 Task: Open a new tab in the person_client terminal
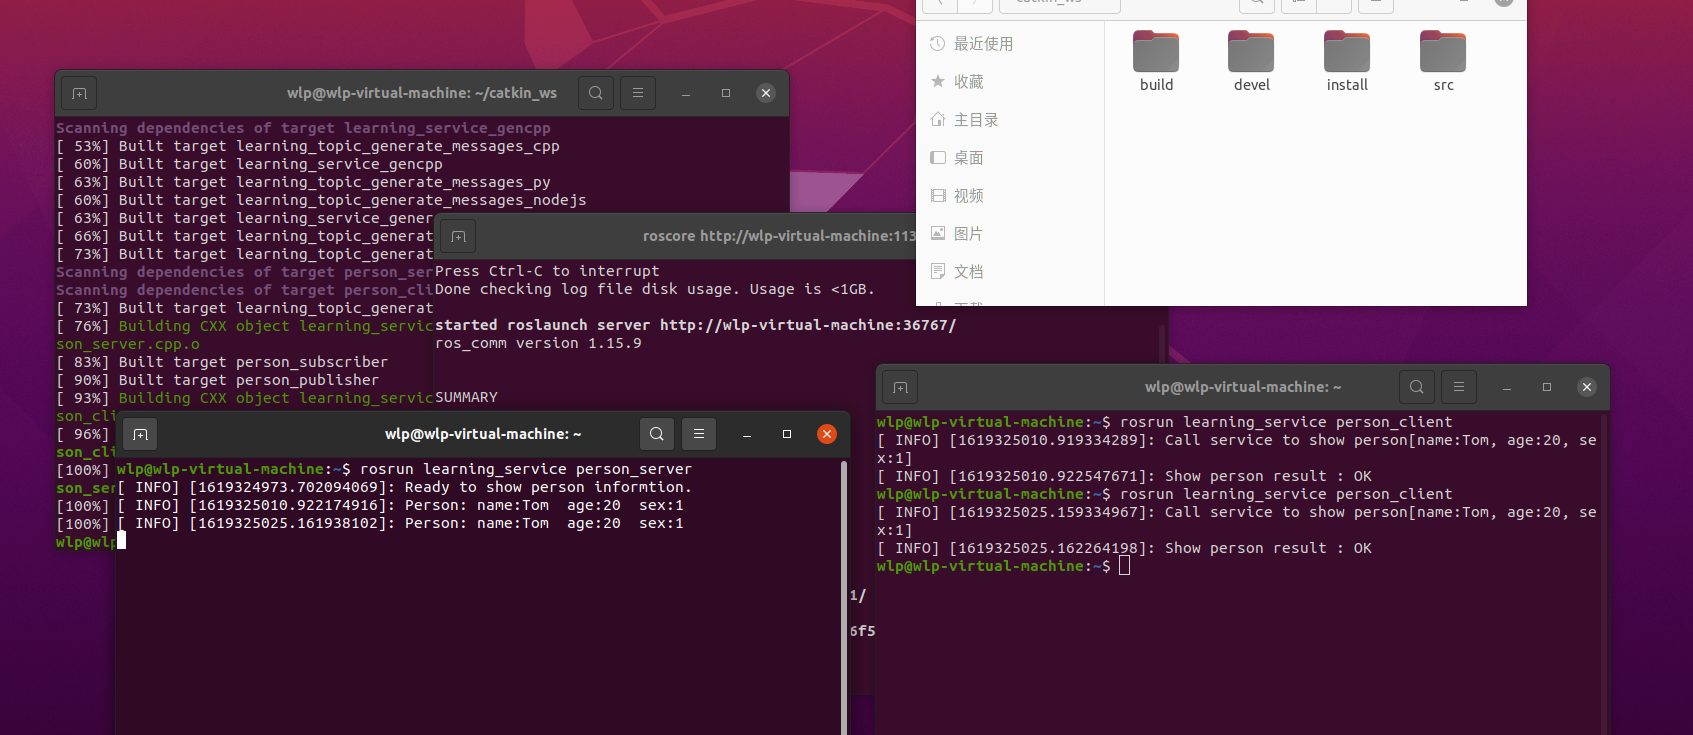pyautogui.click(x=900, y=387)
